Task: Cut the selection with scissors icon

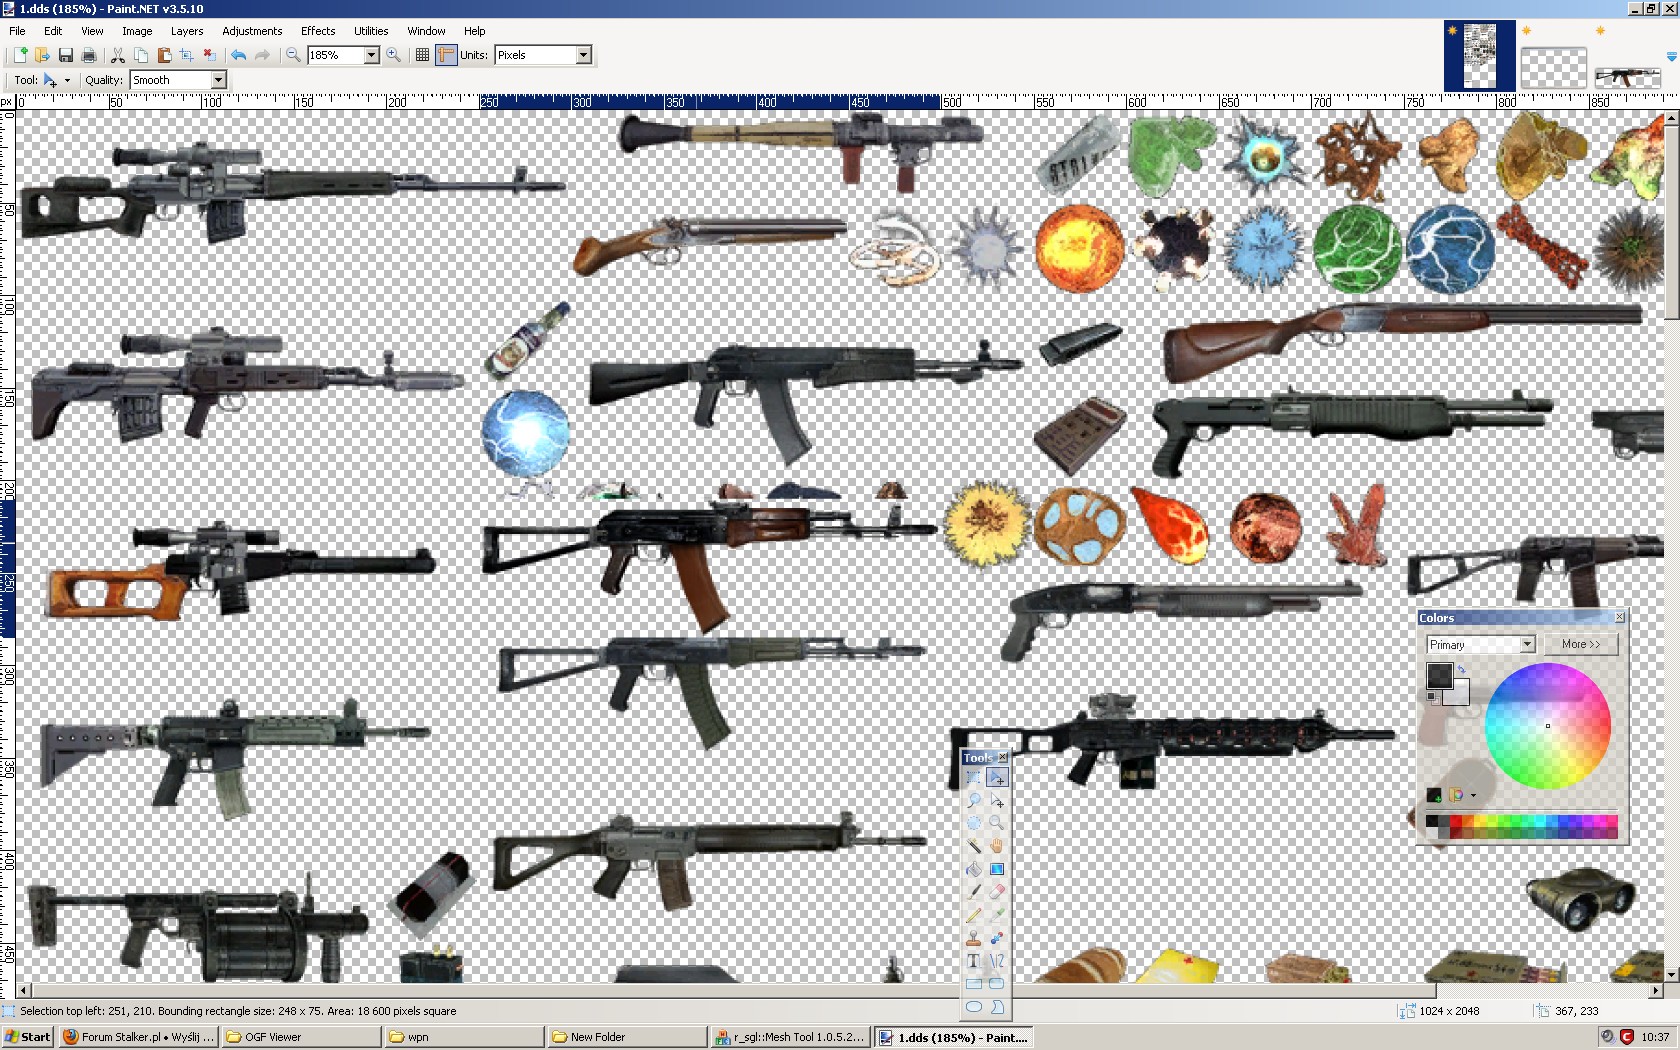Action: point(118,55)
